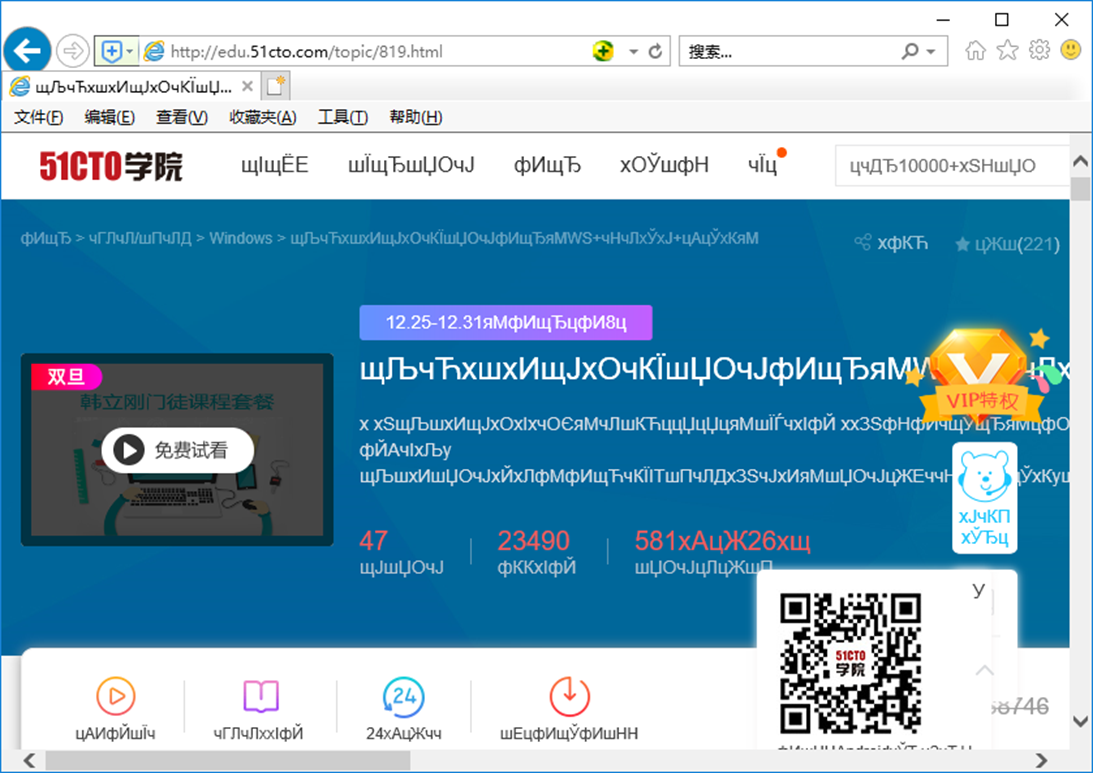Click the site search field with 10000+ placeholder
This screenshot has height=773, width=1093.
(x=952, y=166)
